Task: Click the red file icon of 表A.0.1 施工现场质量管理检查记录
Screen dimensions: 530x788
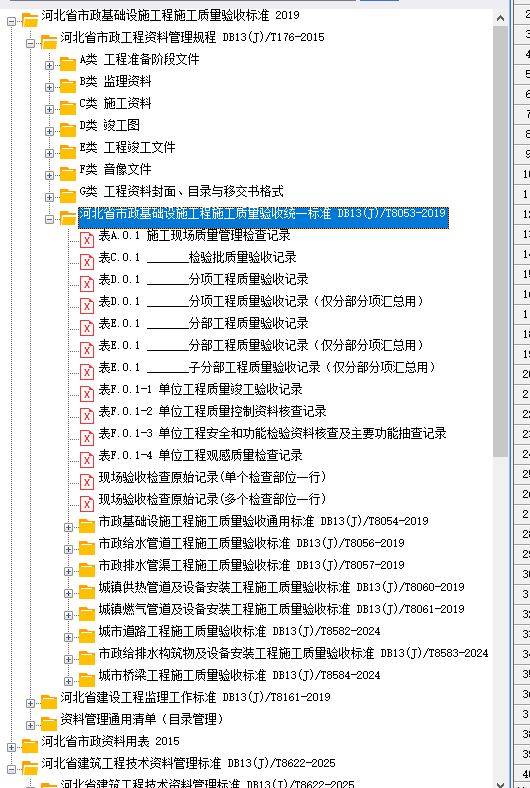Action: point(87,239)
